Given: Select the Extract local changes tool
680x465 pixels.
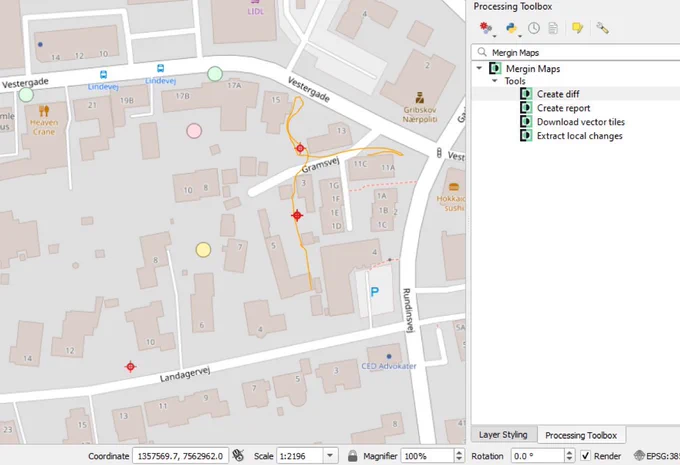Looking at the screenshot, I should point(579,135).
